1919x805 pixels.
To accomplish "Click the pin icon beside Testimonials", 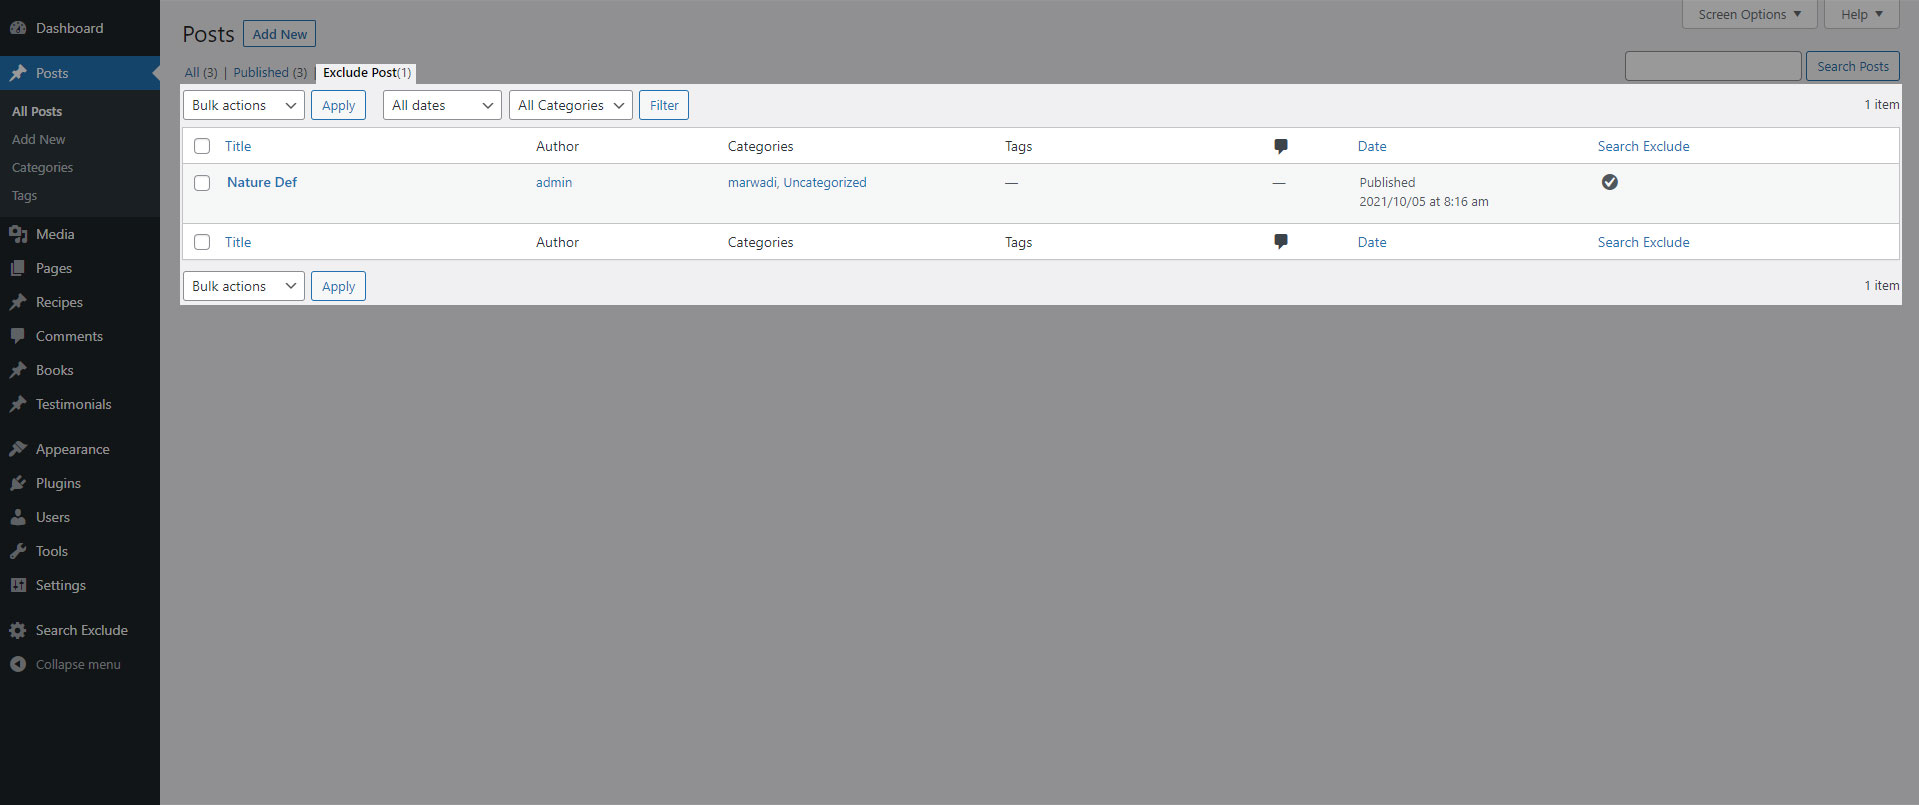I will click(x=18, y=404).
